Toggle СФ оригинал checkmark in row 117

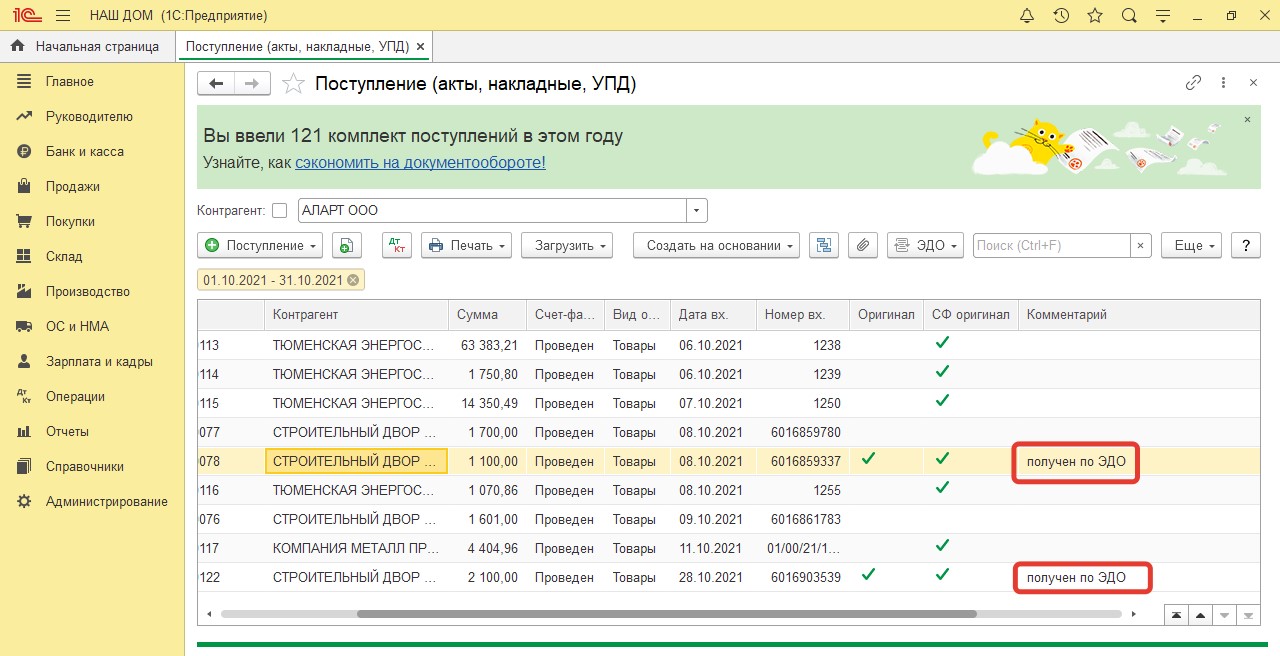(x=941, y=545)
